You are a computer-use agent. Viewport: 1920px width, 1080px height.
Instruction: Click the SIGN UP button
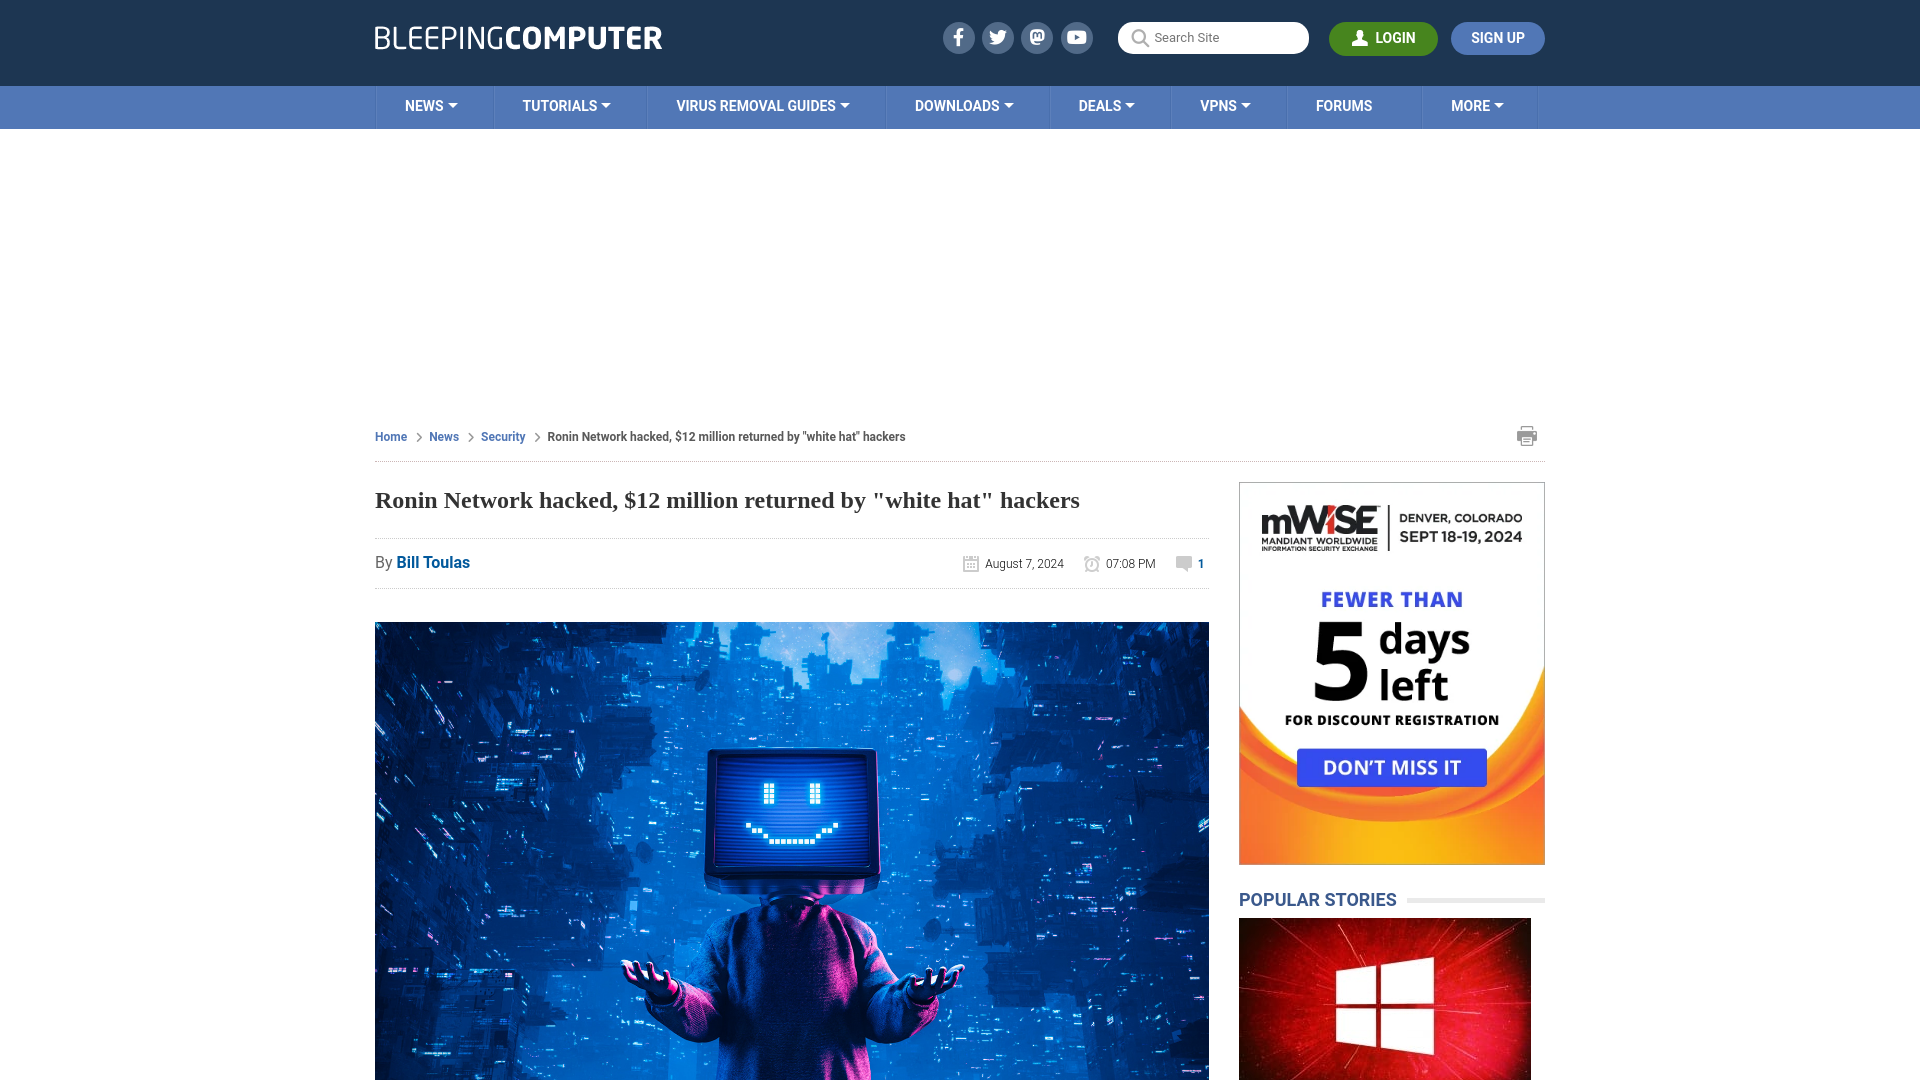click(x=1498, y=38)
